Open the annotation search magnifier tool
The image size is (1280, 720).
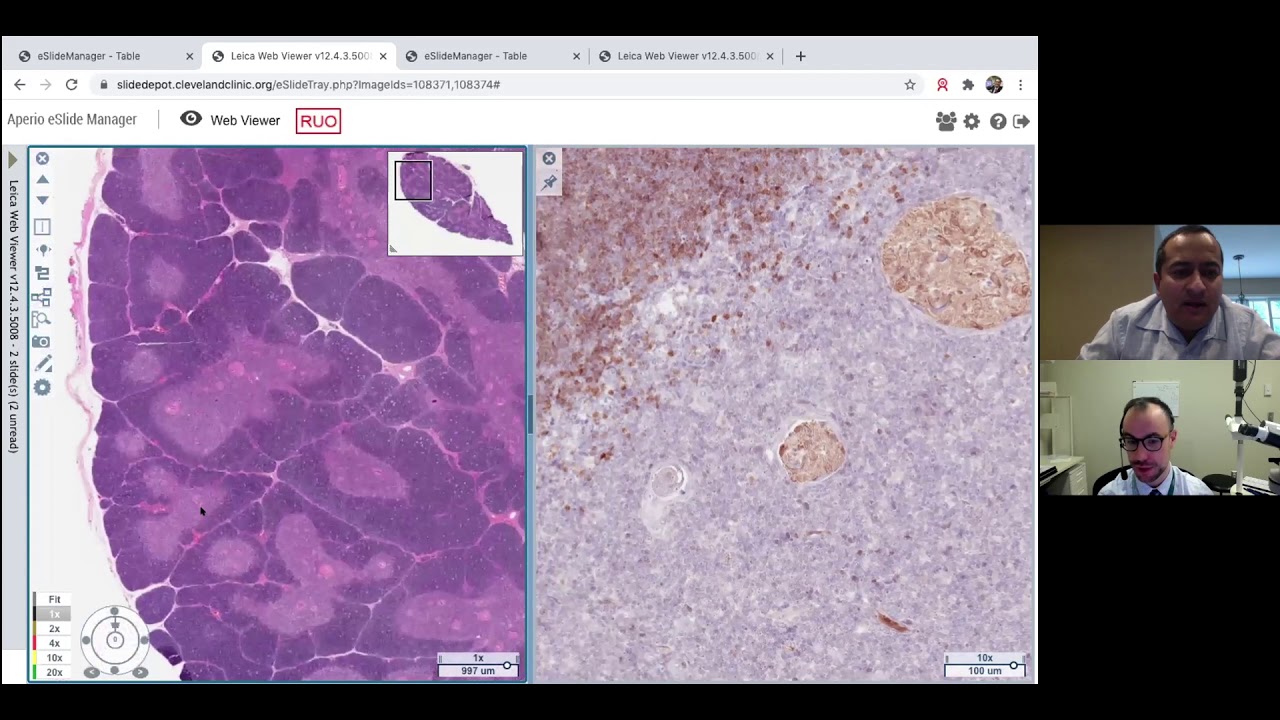(x=42, y=319)
